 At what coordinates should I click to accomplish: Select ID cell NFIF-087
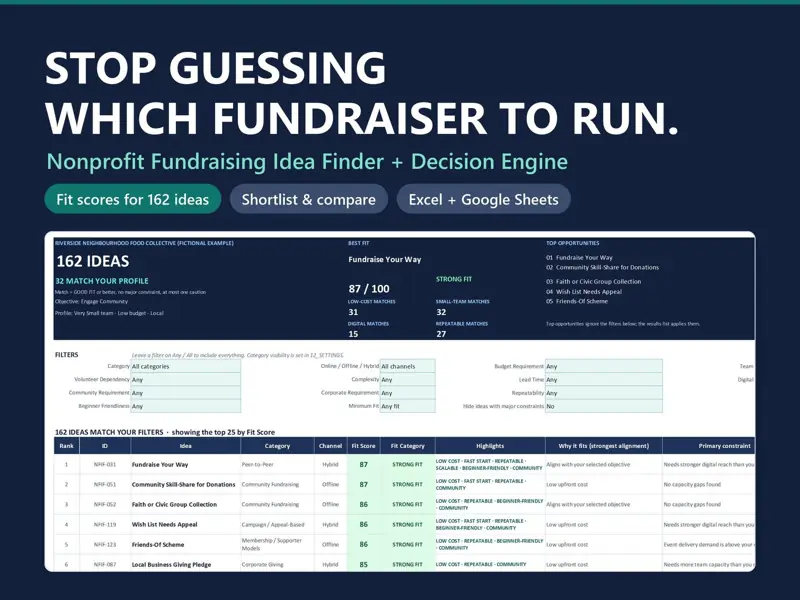(105, 564)
